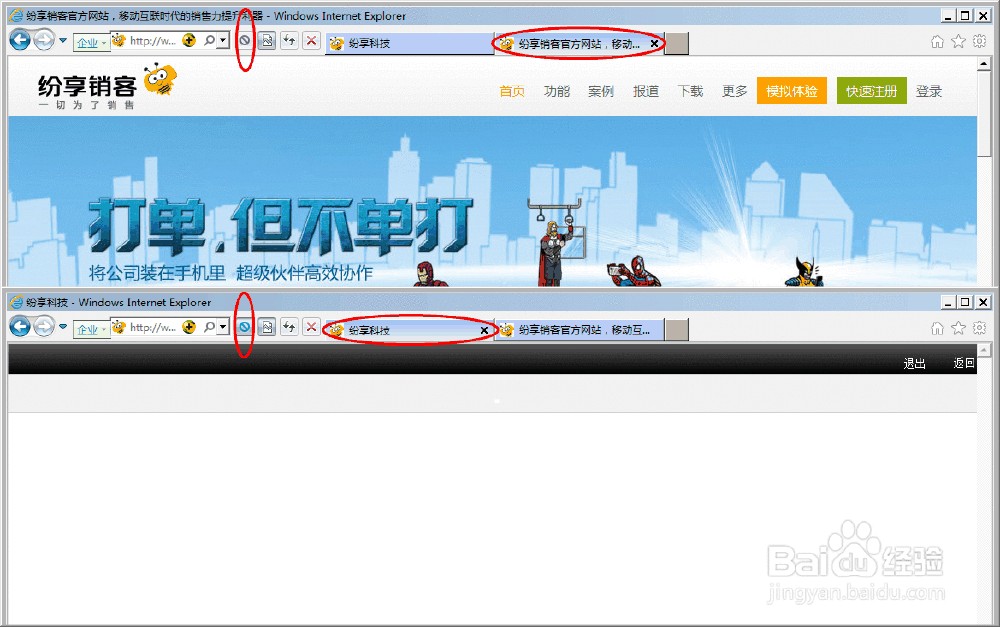
Task: Open the Tools gear icon
Action: (978, 41)
